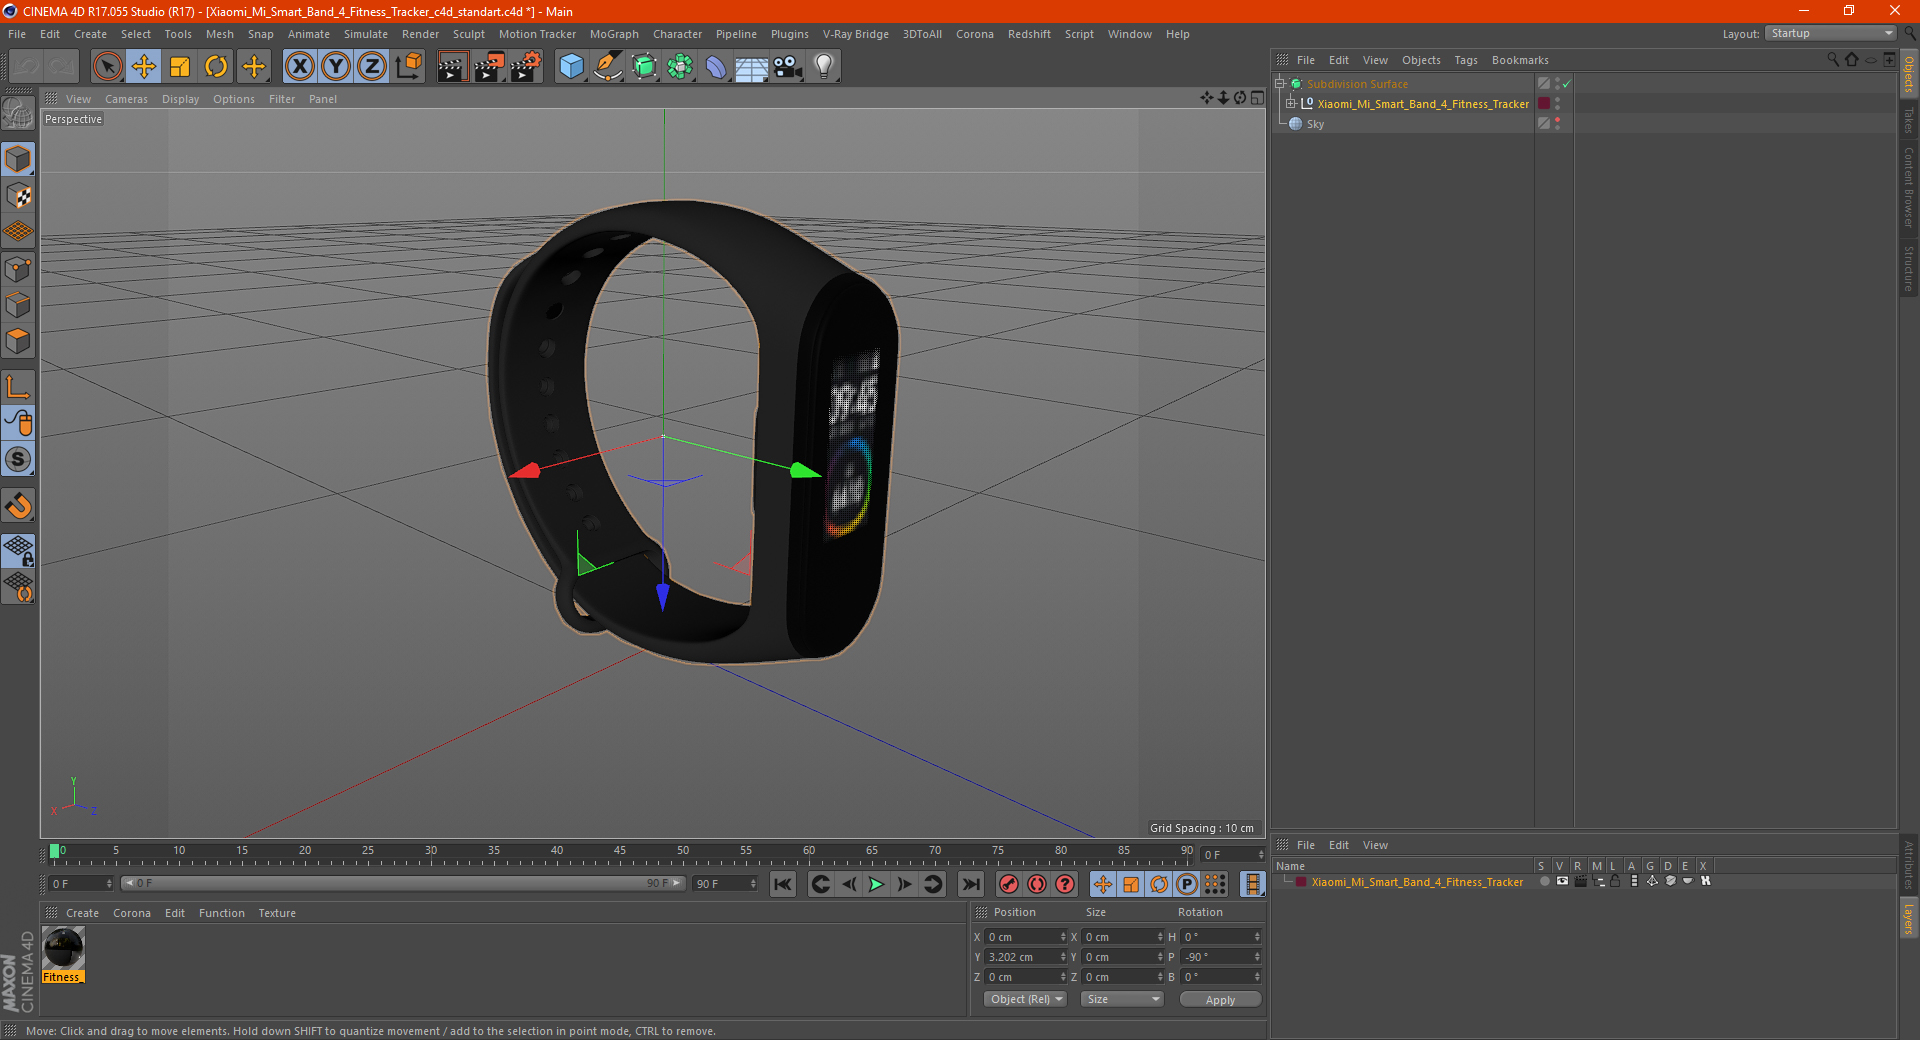Click the Undo arrow icon
This screenshot has height=1040, width=1920.
[27, 67]
